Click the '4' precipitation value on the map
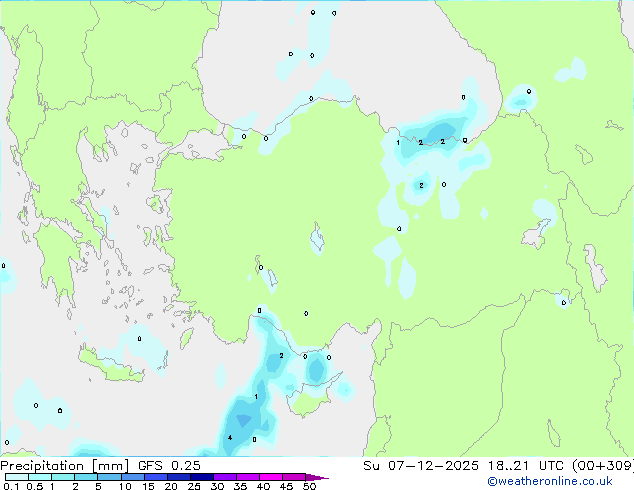 point(230,437)
